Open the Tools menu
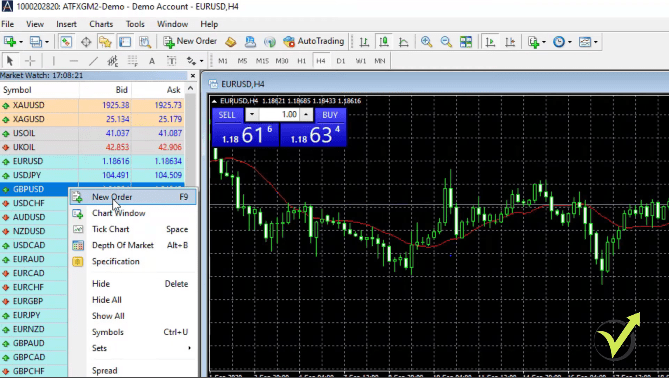Viewport: 669px width, 378px height. coord(135,24)
